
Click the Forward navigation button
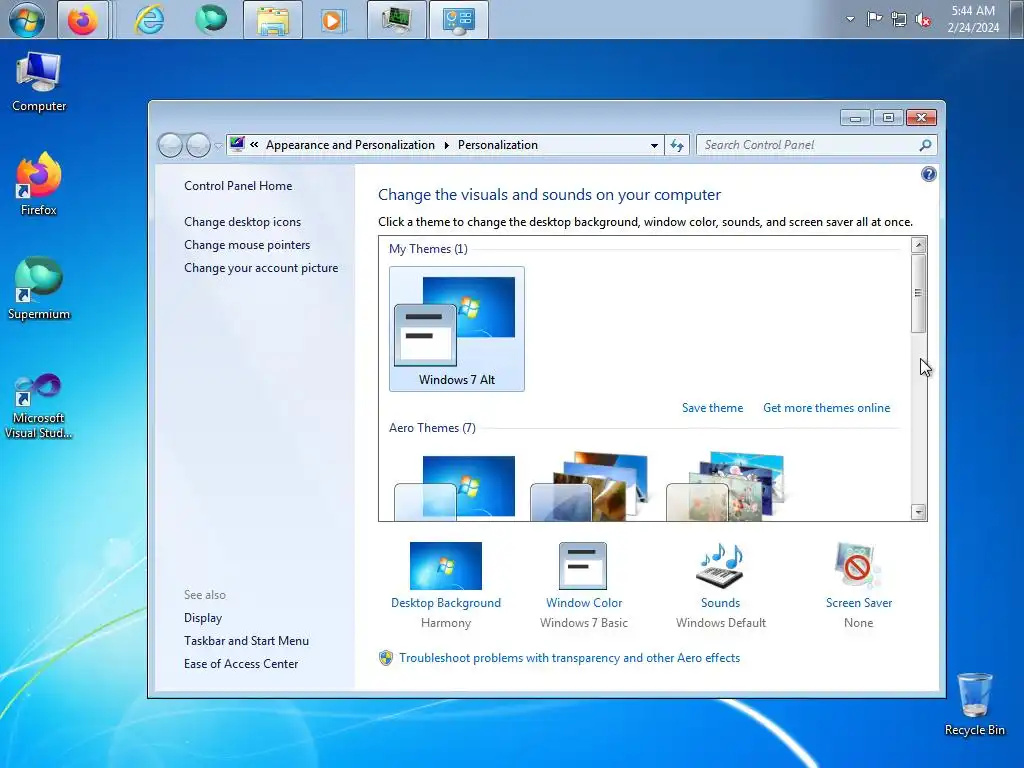coord(198,145)
